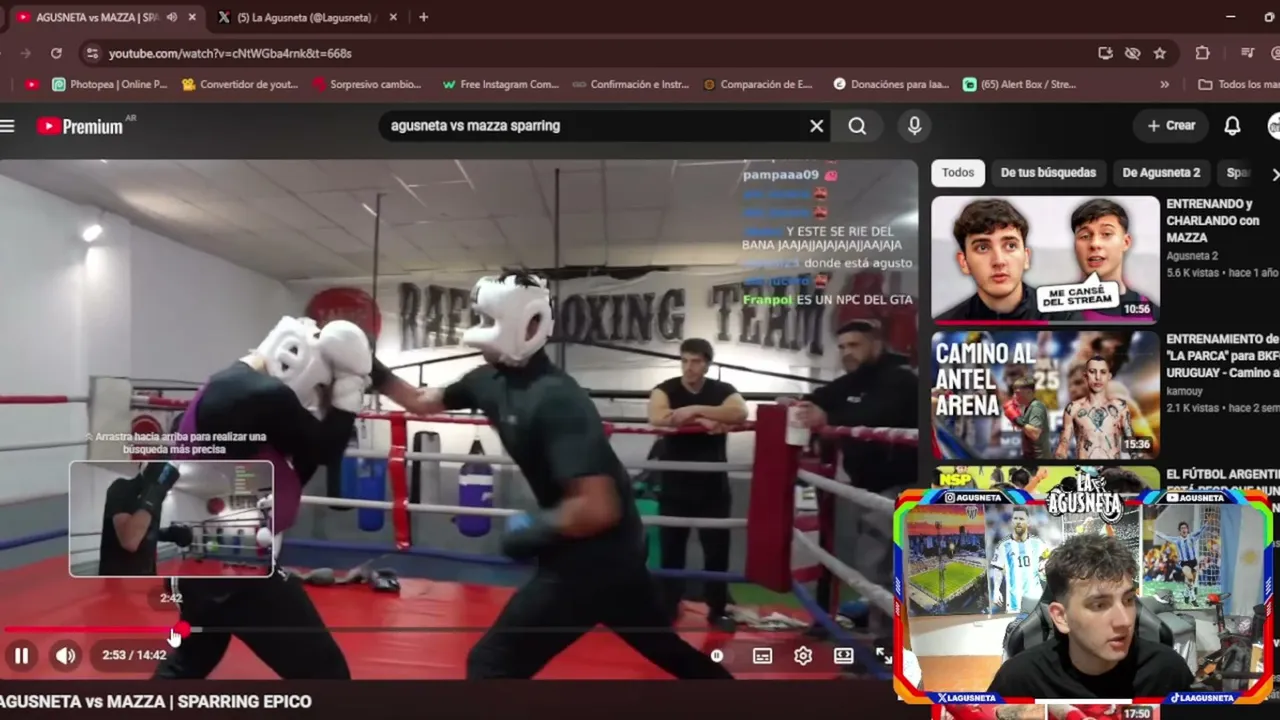Open a new browser tab
1280x720 pixels.
point(423,17)
